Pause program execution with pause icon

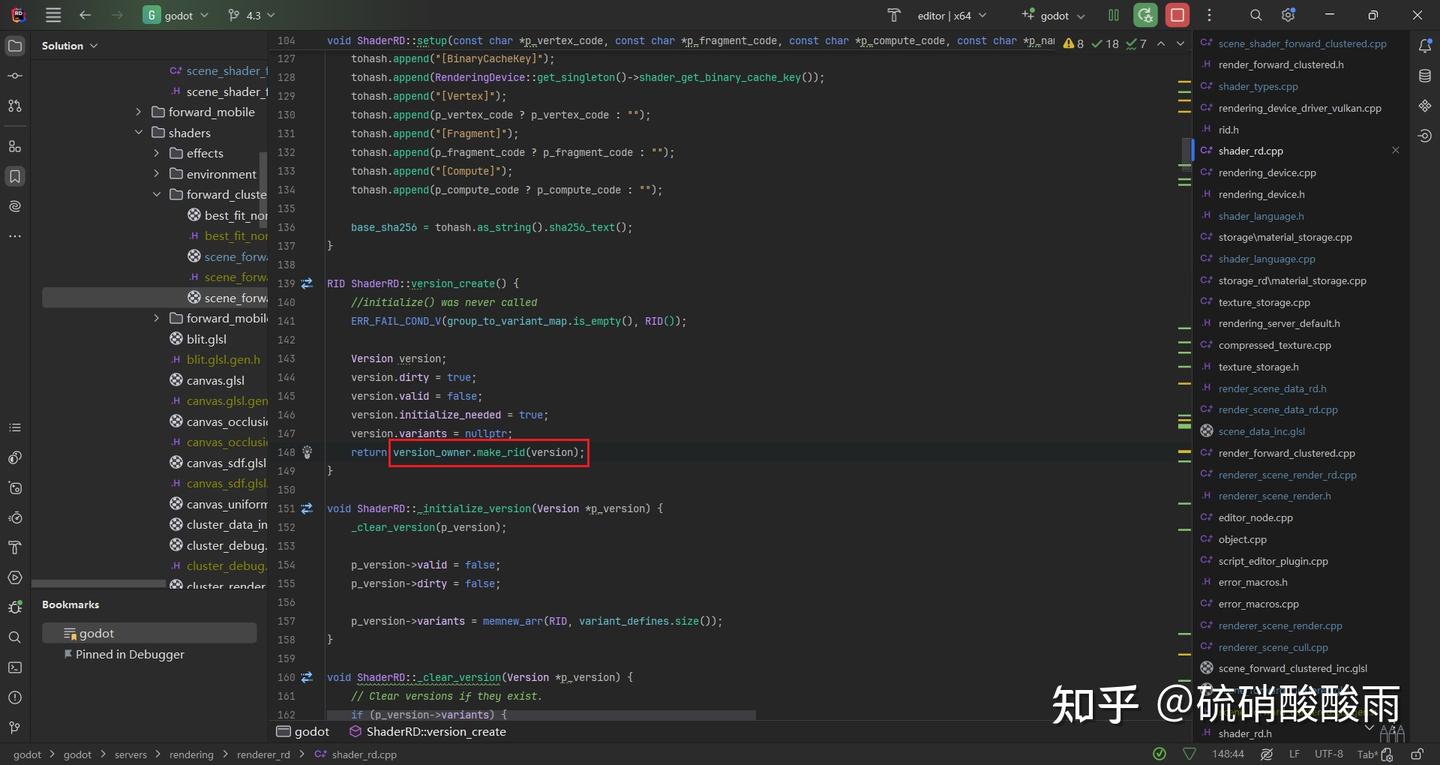(1113, 15)
